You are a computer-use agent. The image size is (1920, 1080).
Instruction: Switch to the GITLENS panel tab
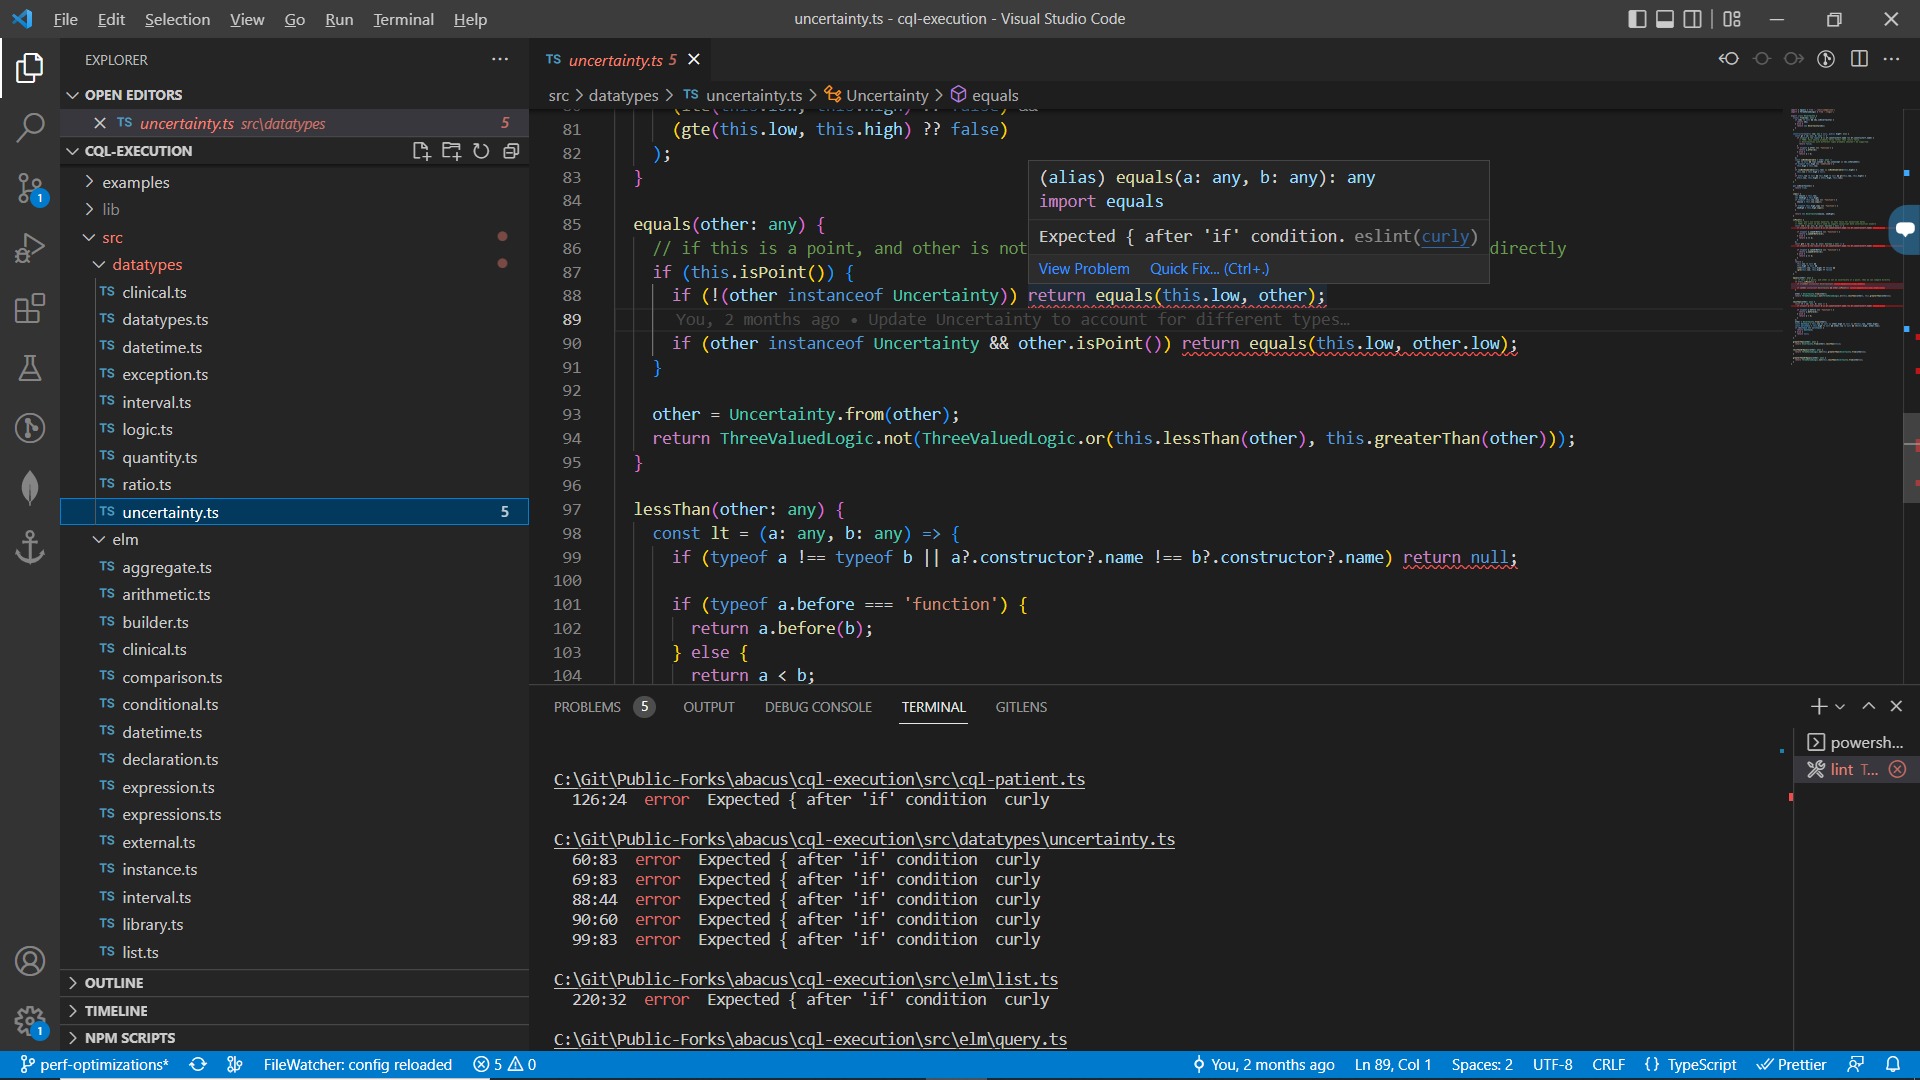[x=1021, y=707]
